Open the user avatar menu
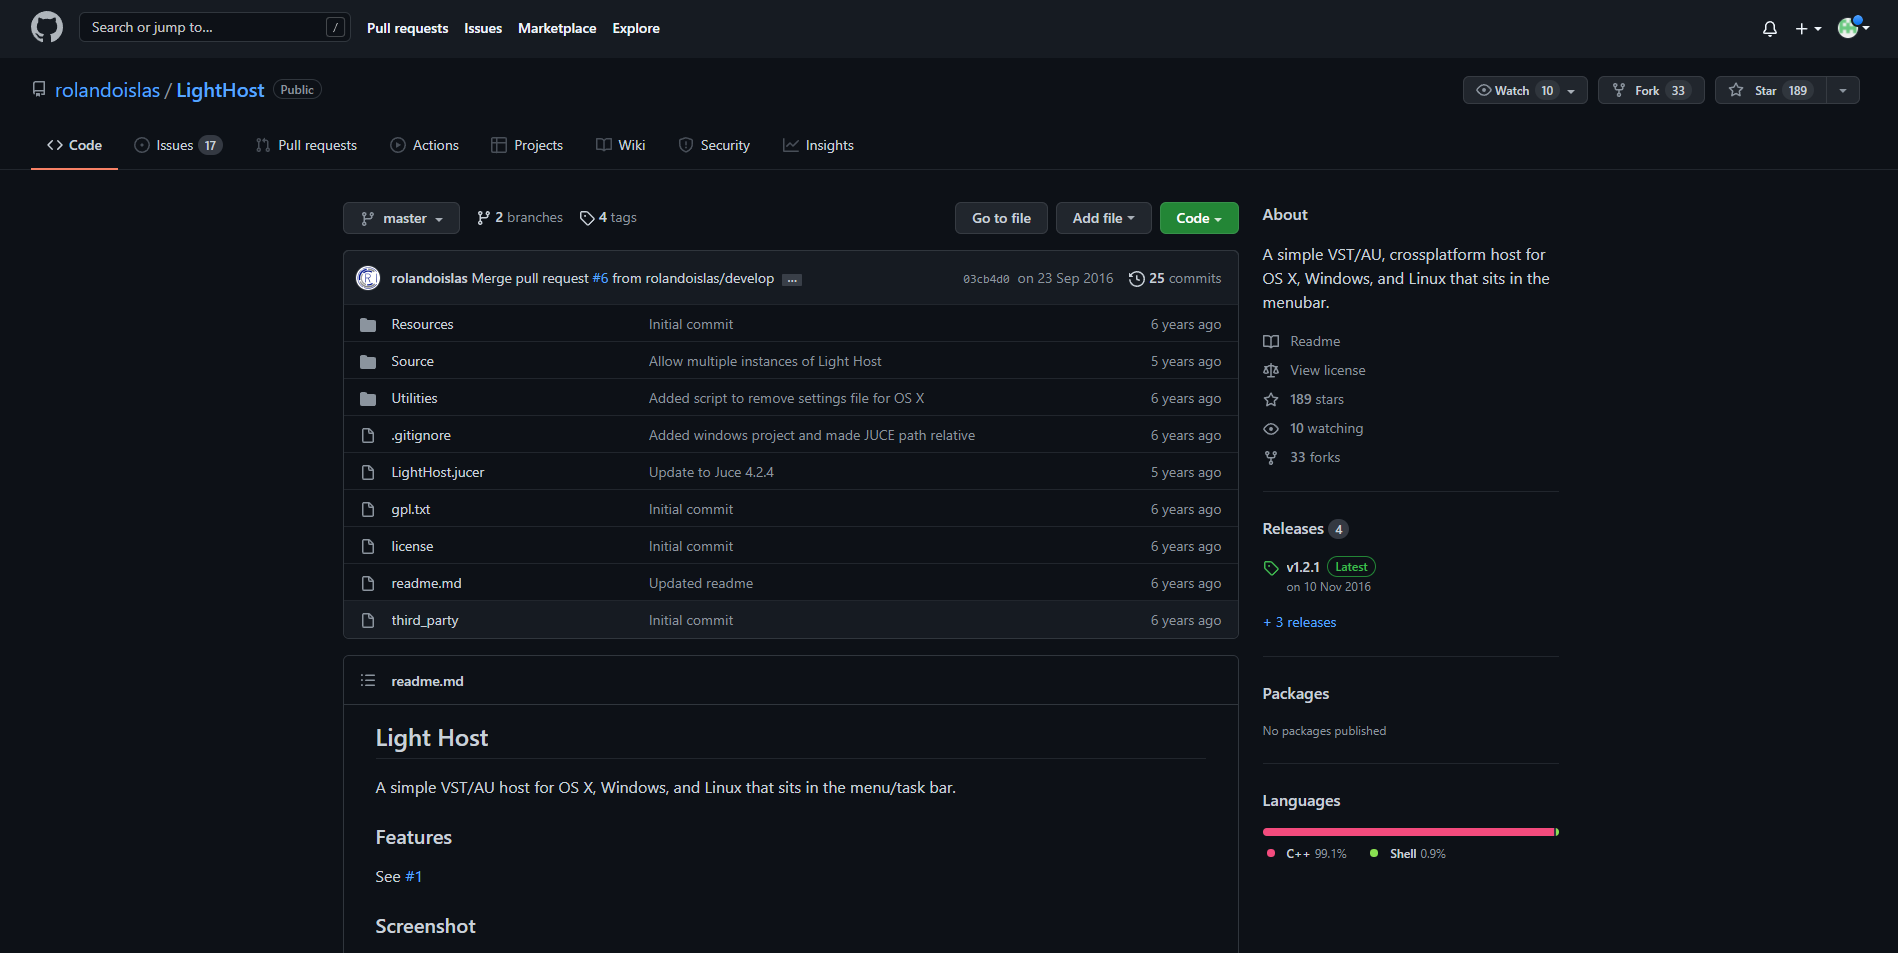The image size is (1898, 953). point(1853,28)
